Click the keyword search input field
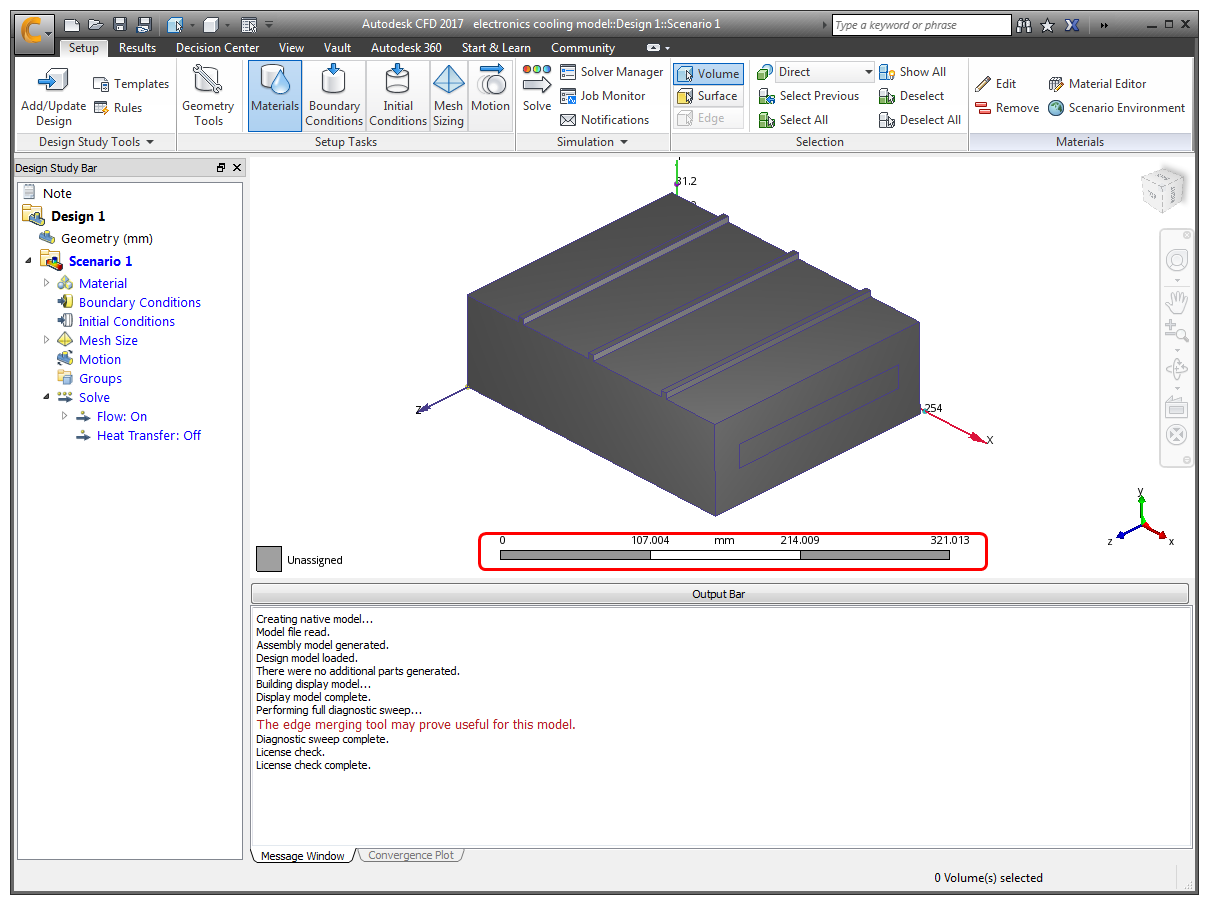This screenshot has height=905, width=1209. [x=921, y=25]
